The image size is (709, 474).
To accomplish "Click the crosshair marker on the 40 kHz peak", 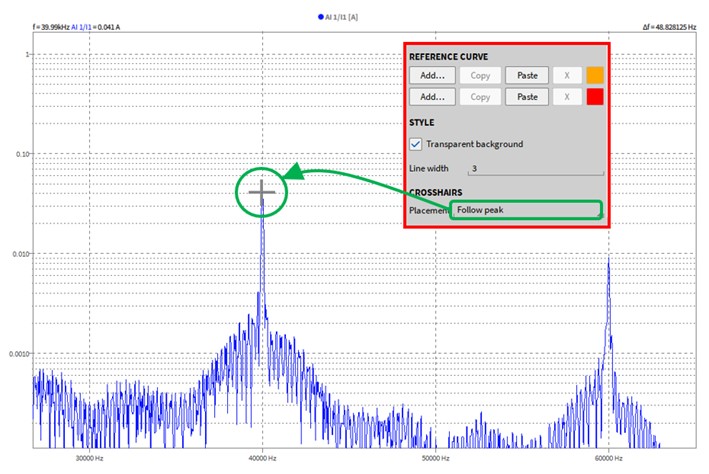I will 262,190.
